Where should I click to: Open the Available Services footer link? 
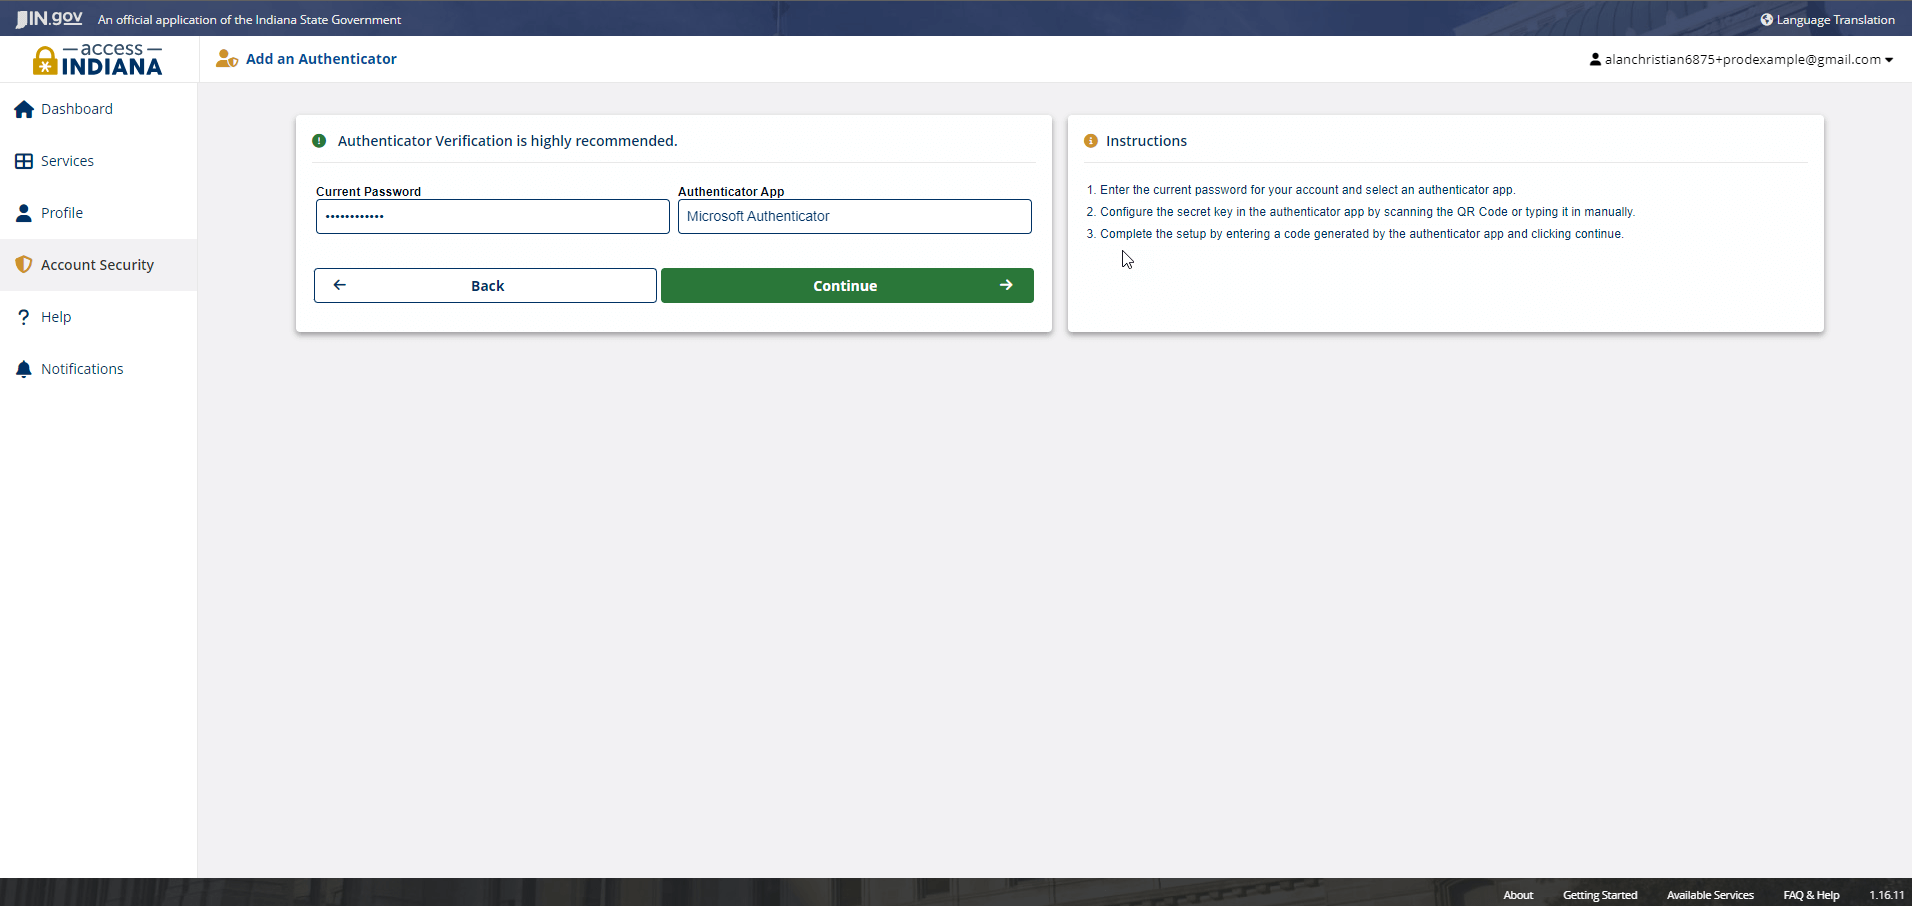(1709, 895)
